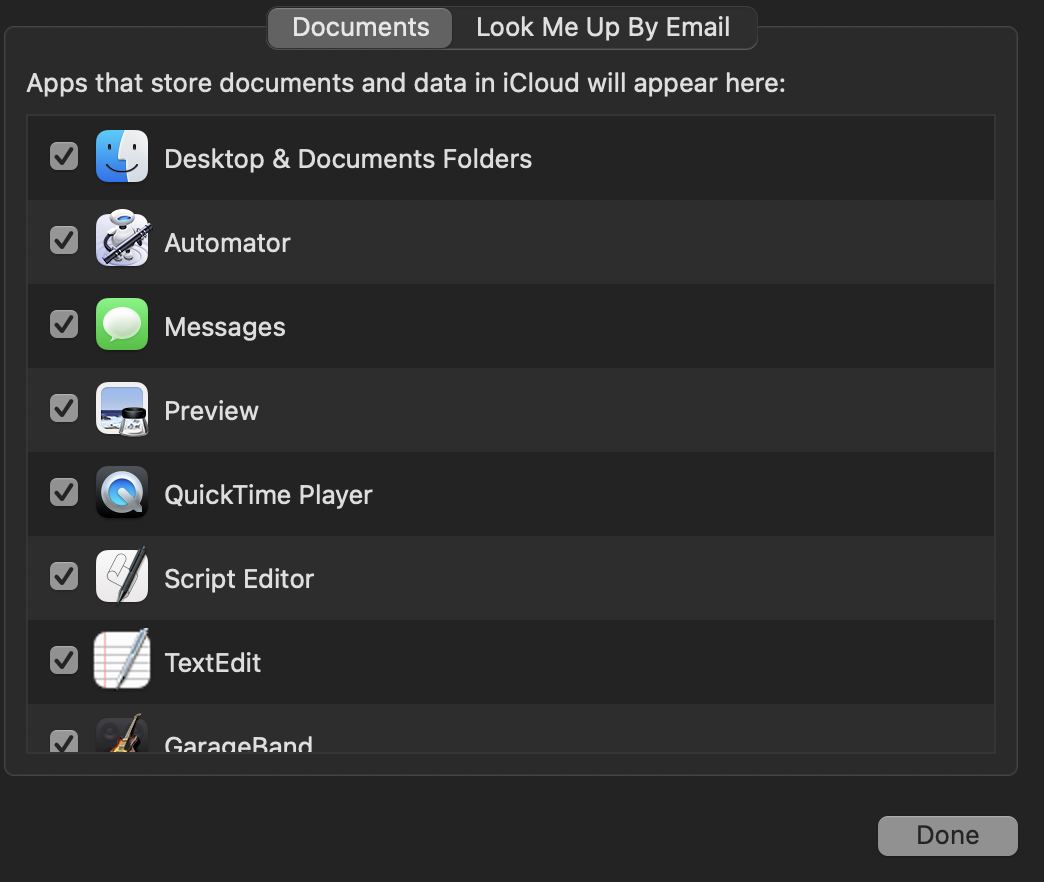1044x882 pixels.
Task: Click the Script Editor label
Action: (x=239, y=578)
